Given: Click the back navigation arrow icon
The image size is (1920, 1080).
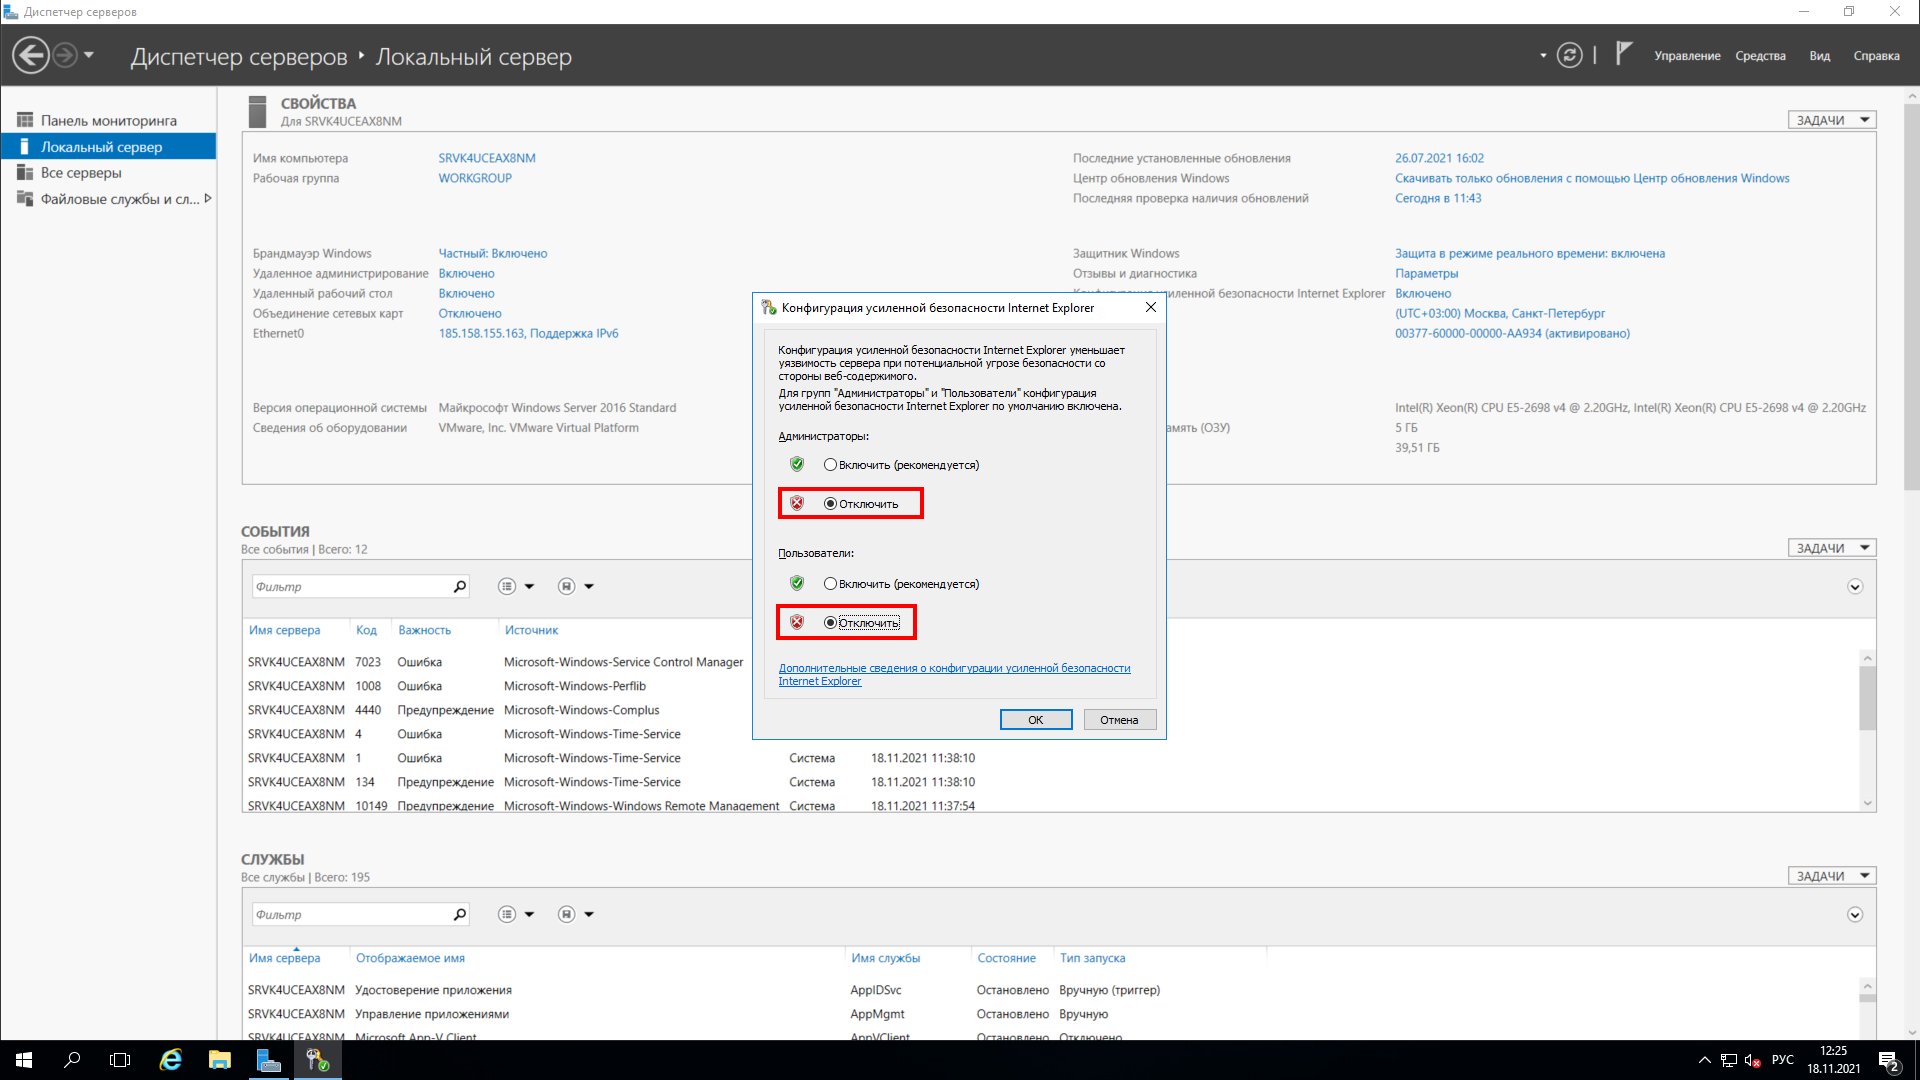Looking at the screenshot, I should tap(31, 55).
